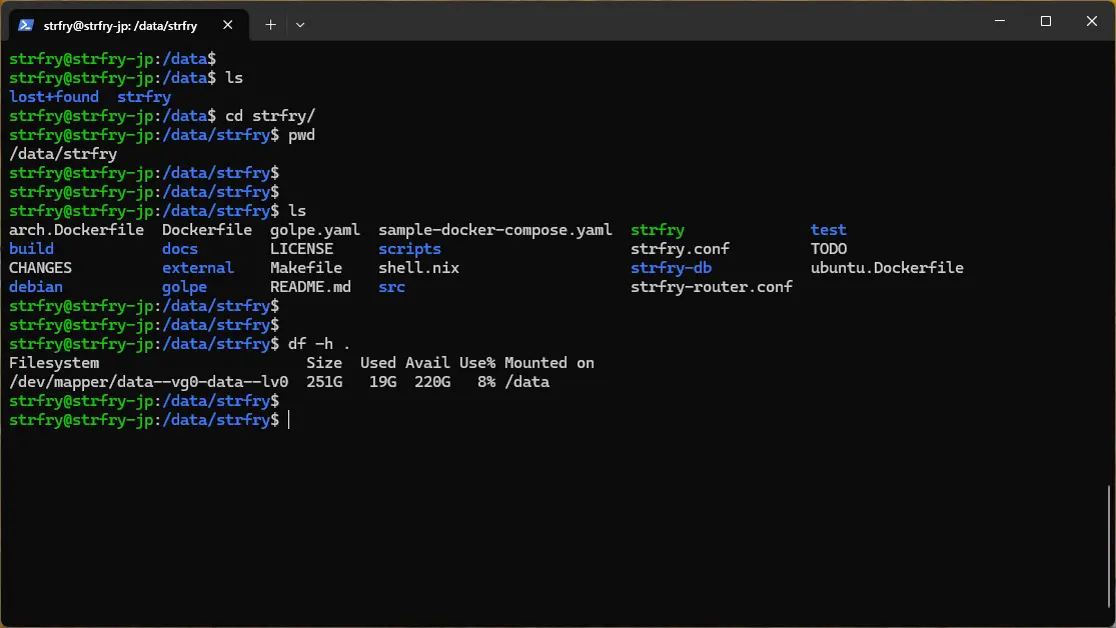This screenshot has width=1116, height=628.
Task: Expand the new tab profile dropdown chevron
Action: 300,24
